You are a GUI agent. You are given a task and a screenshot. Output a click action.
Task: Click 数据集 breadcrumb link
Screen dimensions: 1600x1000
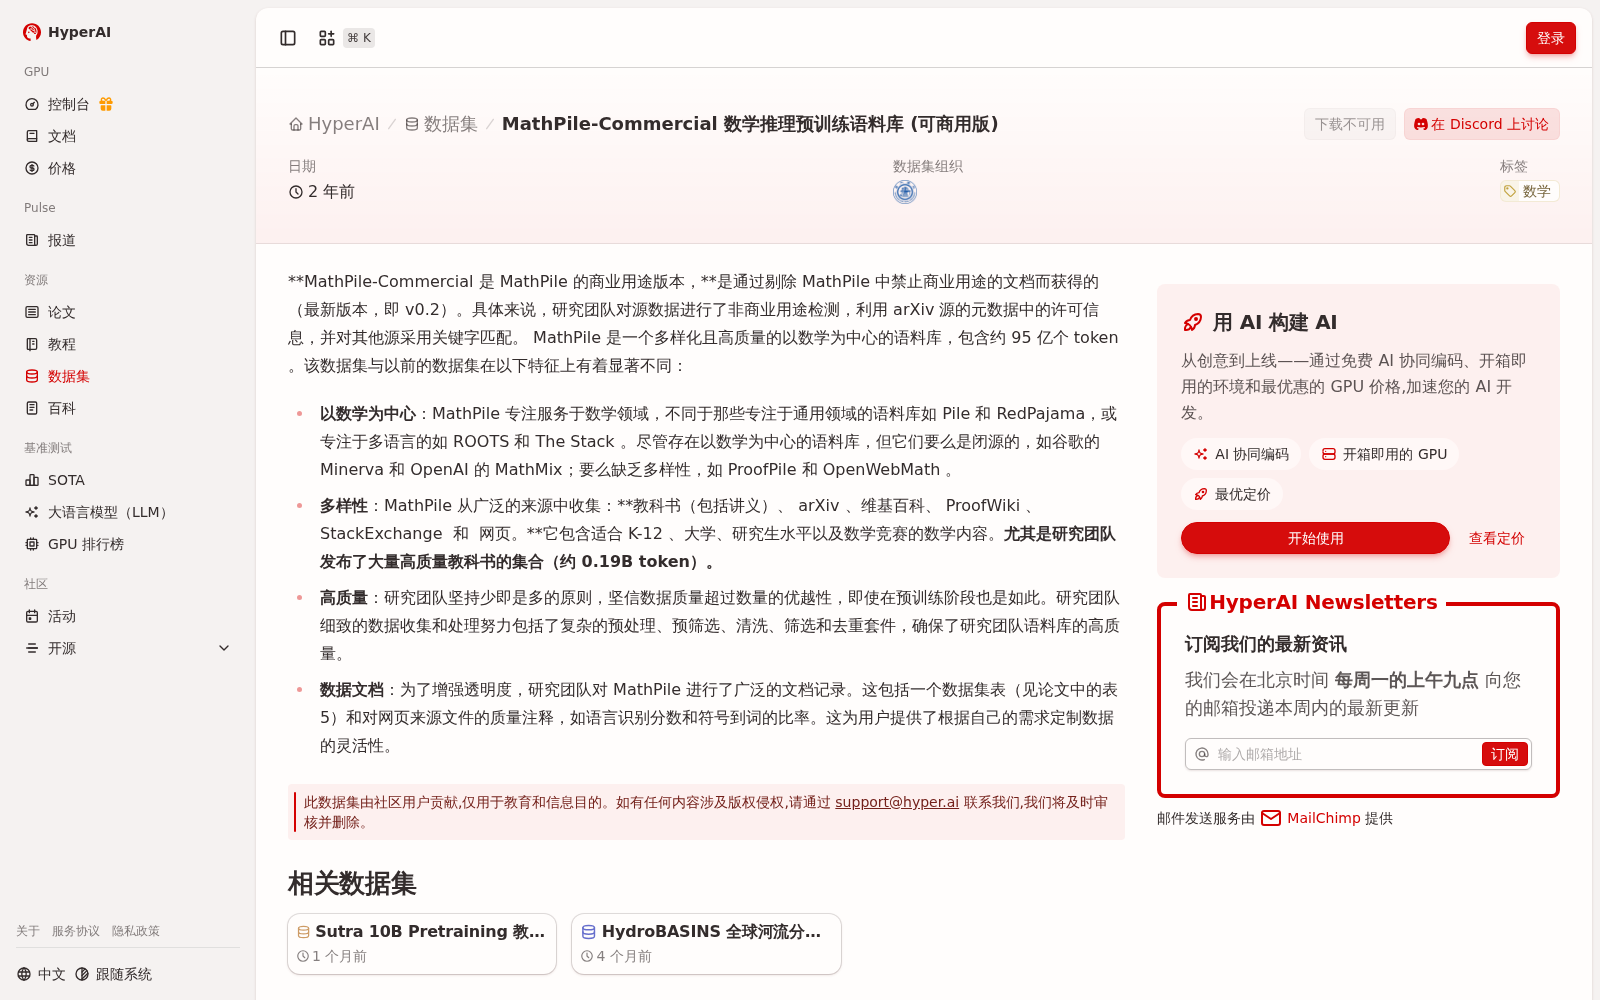441,124
